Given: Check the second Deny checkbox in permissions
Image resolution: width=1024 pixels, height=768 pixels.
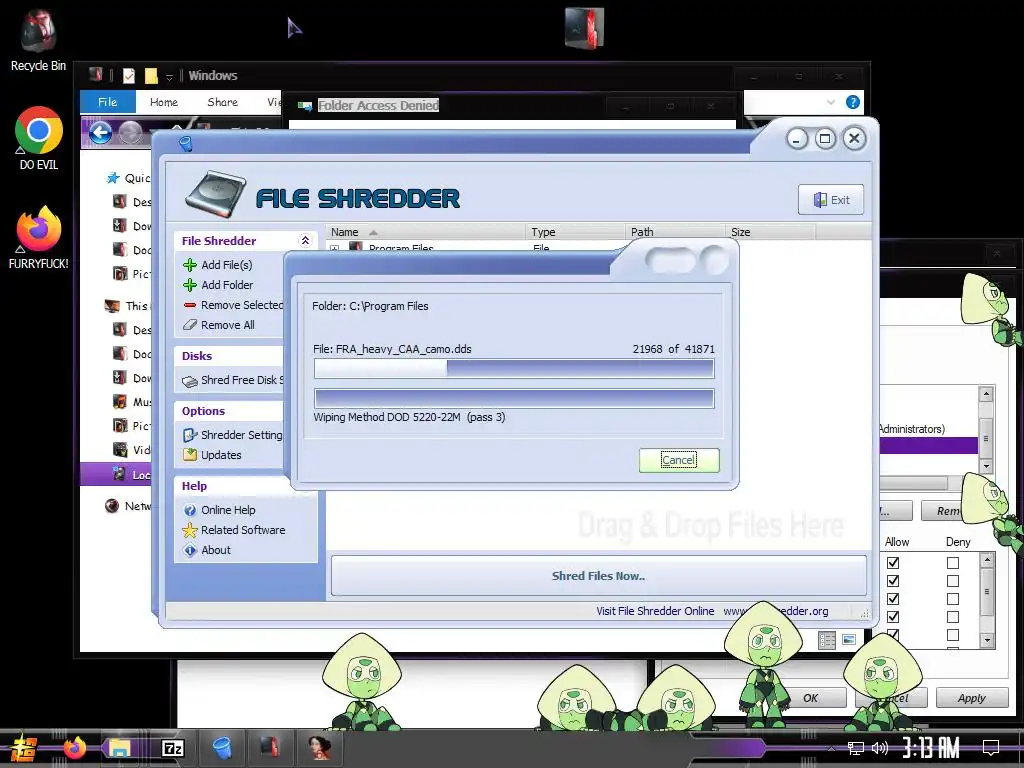Looking at the screenshot, I should [953, 581].
